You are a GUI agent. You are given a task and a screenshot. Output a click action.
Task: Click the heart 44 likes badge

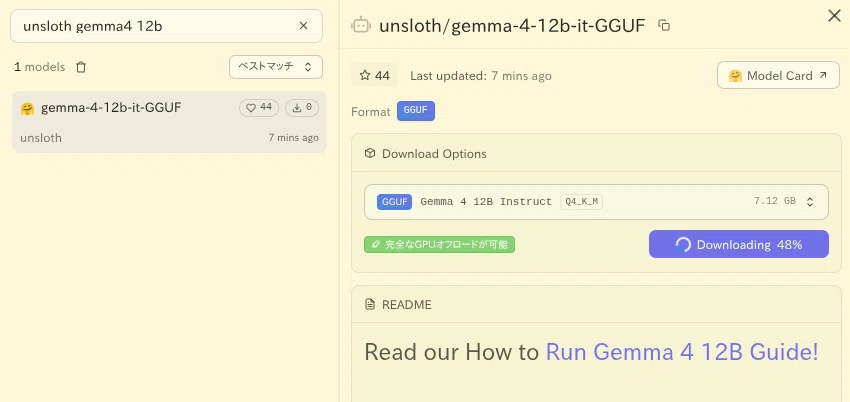click(x=259, y=108)
